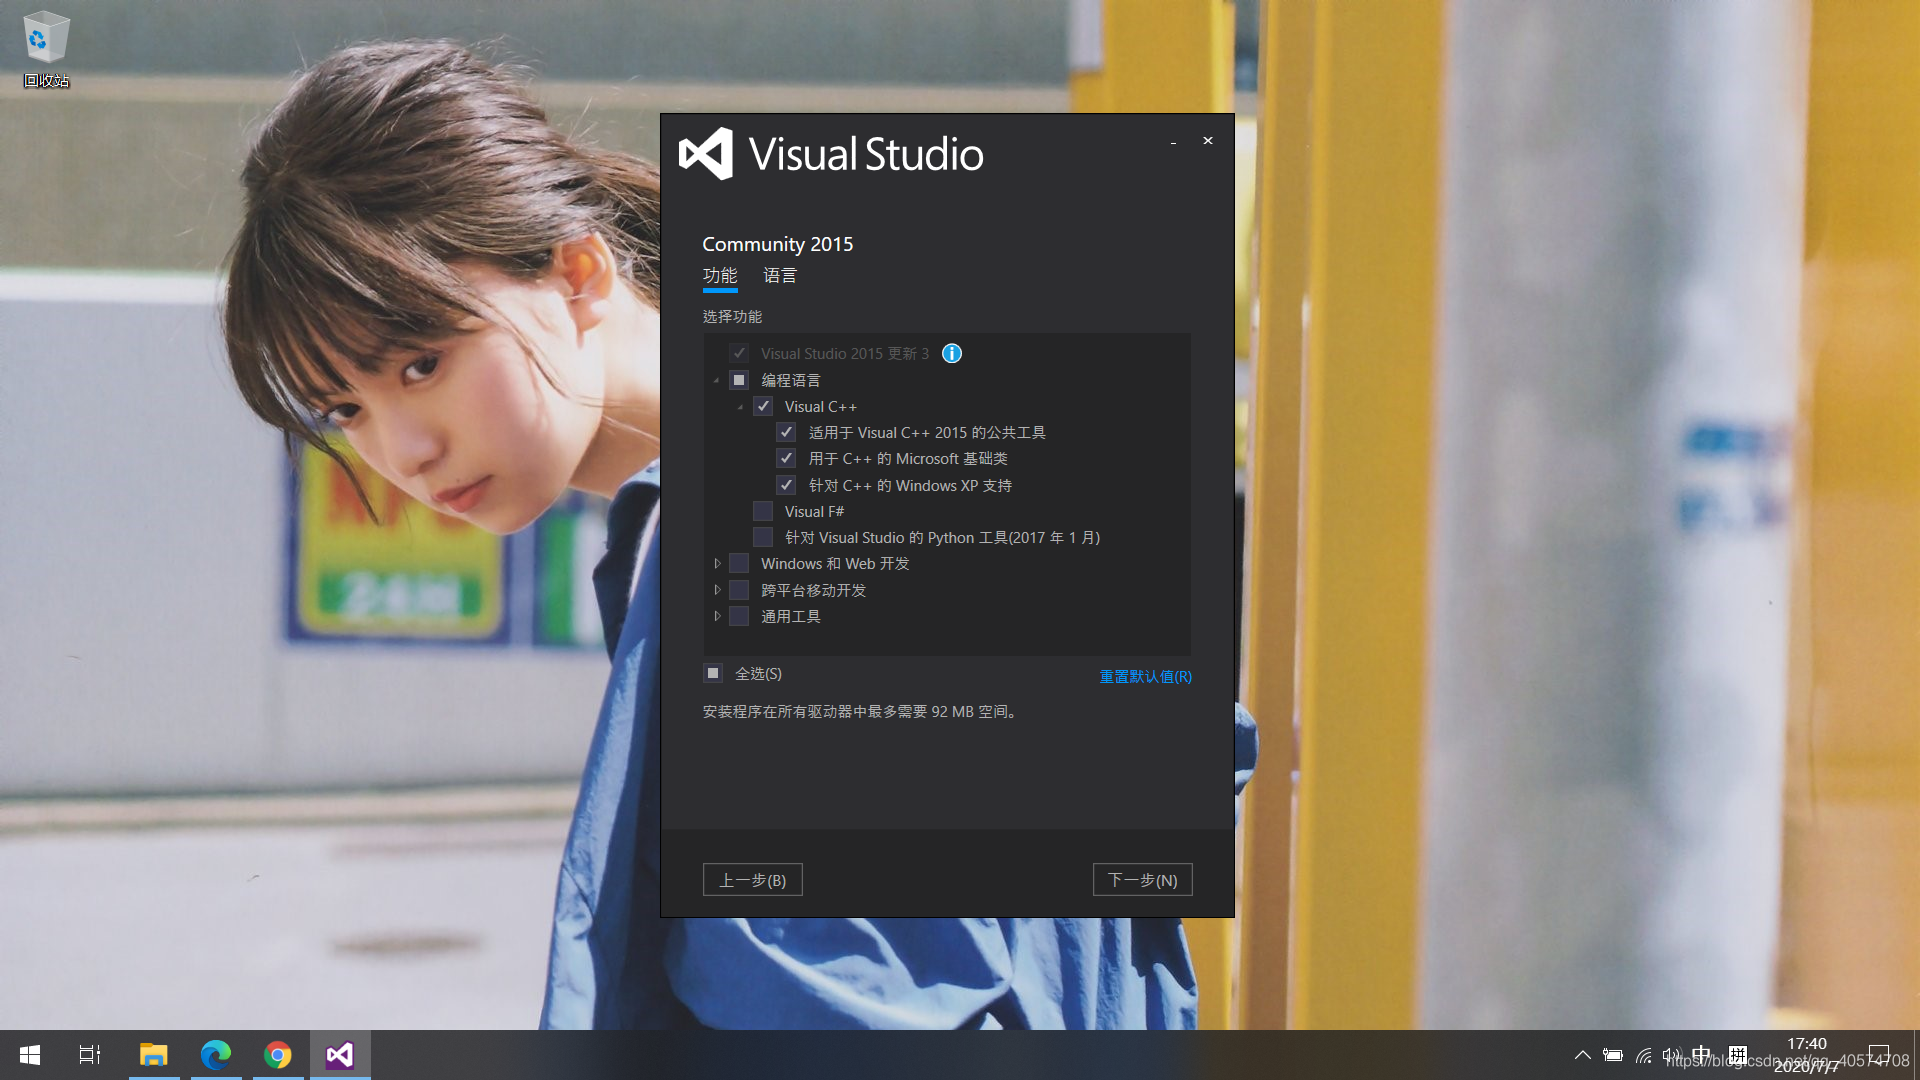Open Google Chrome from the taskbar
This screenshot has height=1080, width=1920.
click(x=278, y=1055)
